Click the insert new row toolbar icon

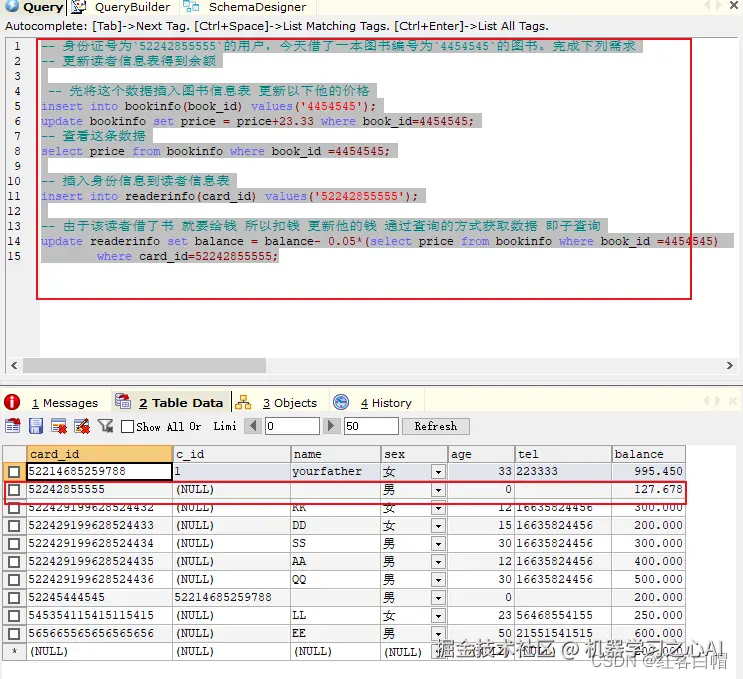coord(13,426)
